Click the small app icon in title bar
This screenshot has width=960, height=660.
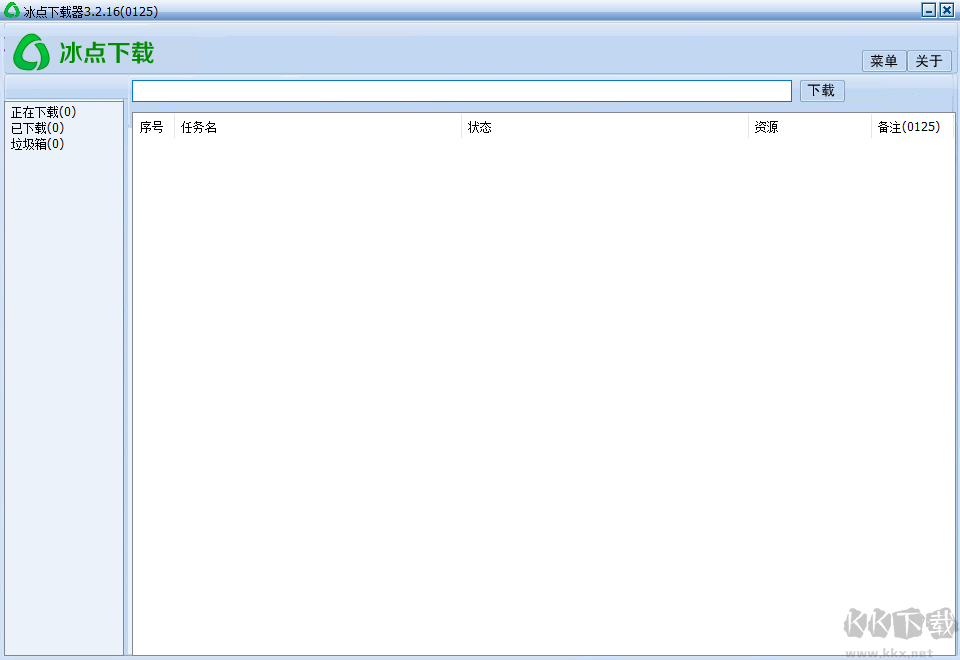point(12,10)
